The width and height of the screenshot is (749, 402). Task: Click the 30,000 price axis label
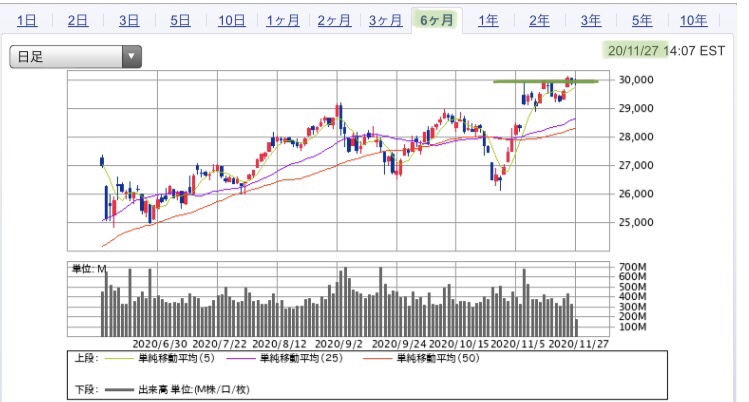click(636, 80)
